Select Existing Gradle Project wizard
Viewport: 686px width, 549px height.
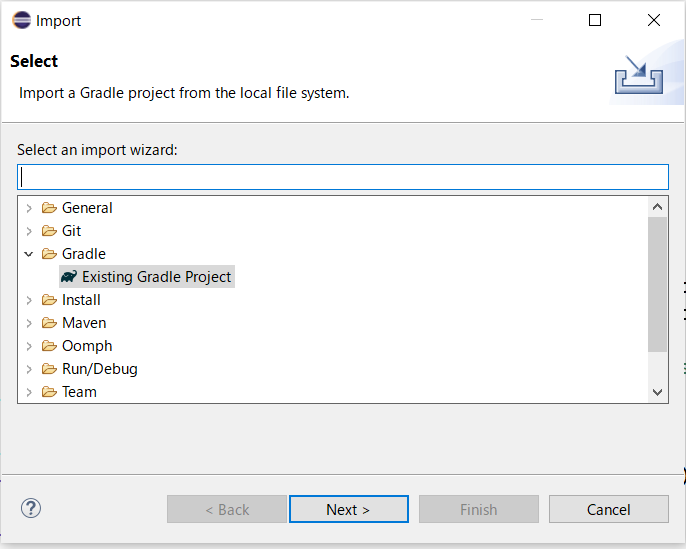(x=147, y=276)
